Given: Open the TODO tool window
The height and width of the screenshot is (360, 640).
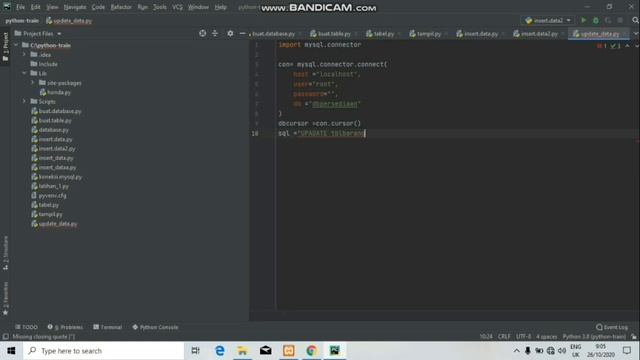Looking at the screenshot, I should pyautogui.click(x=26, y=327).
